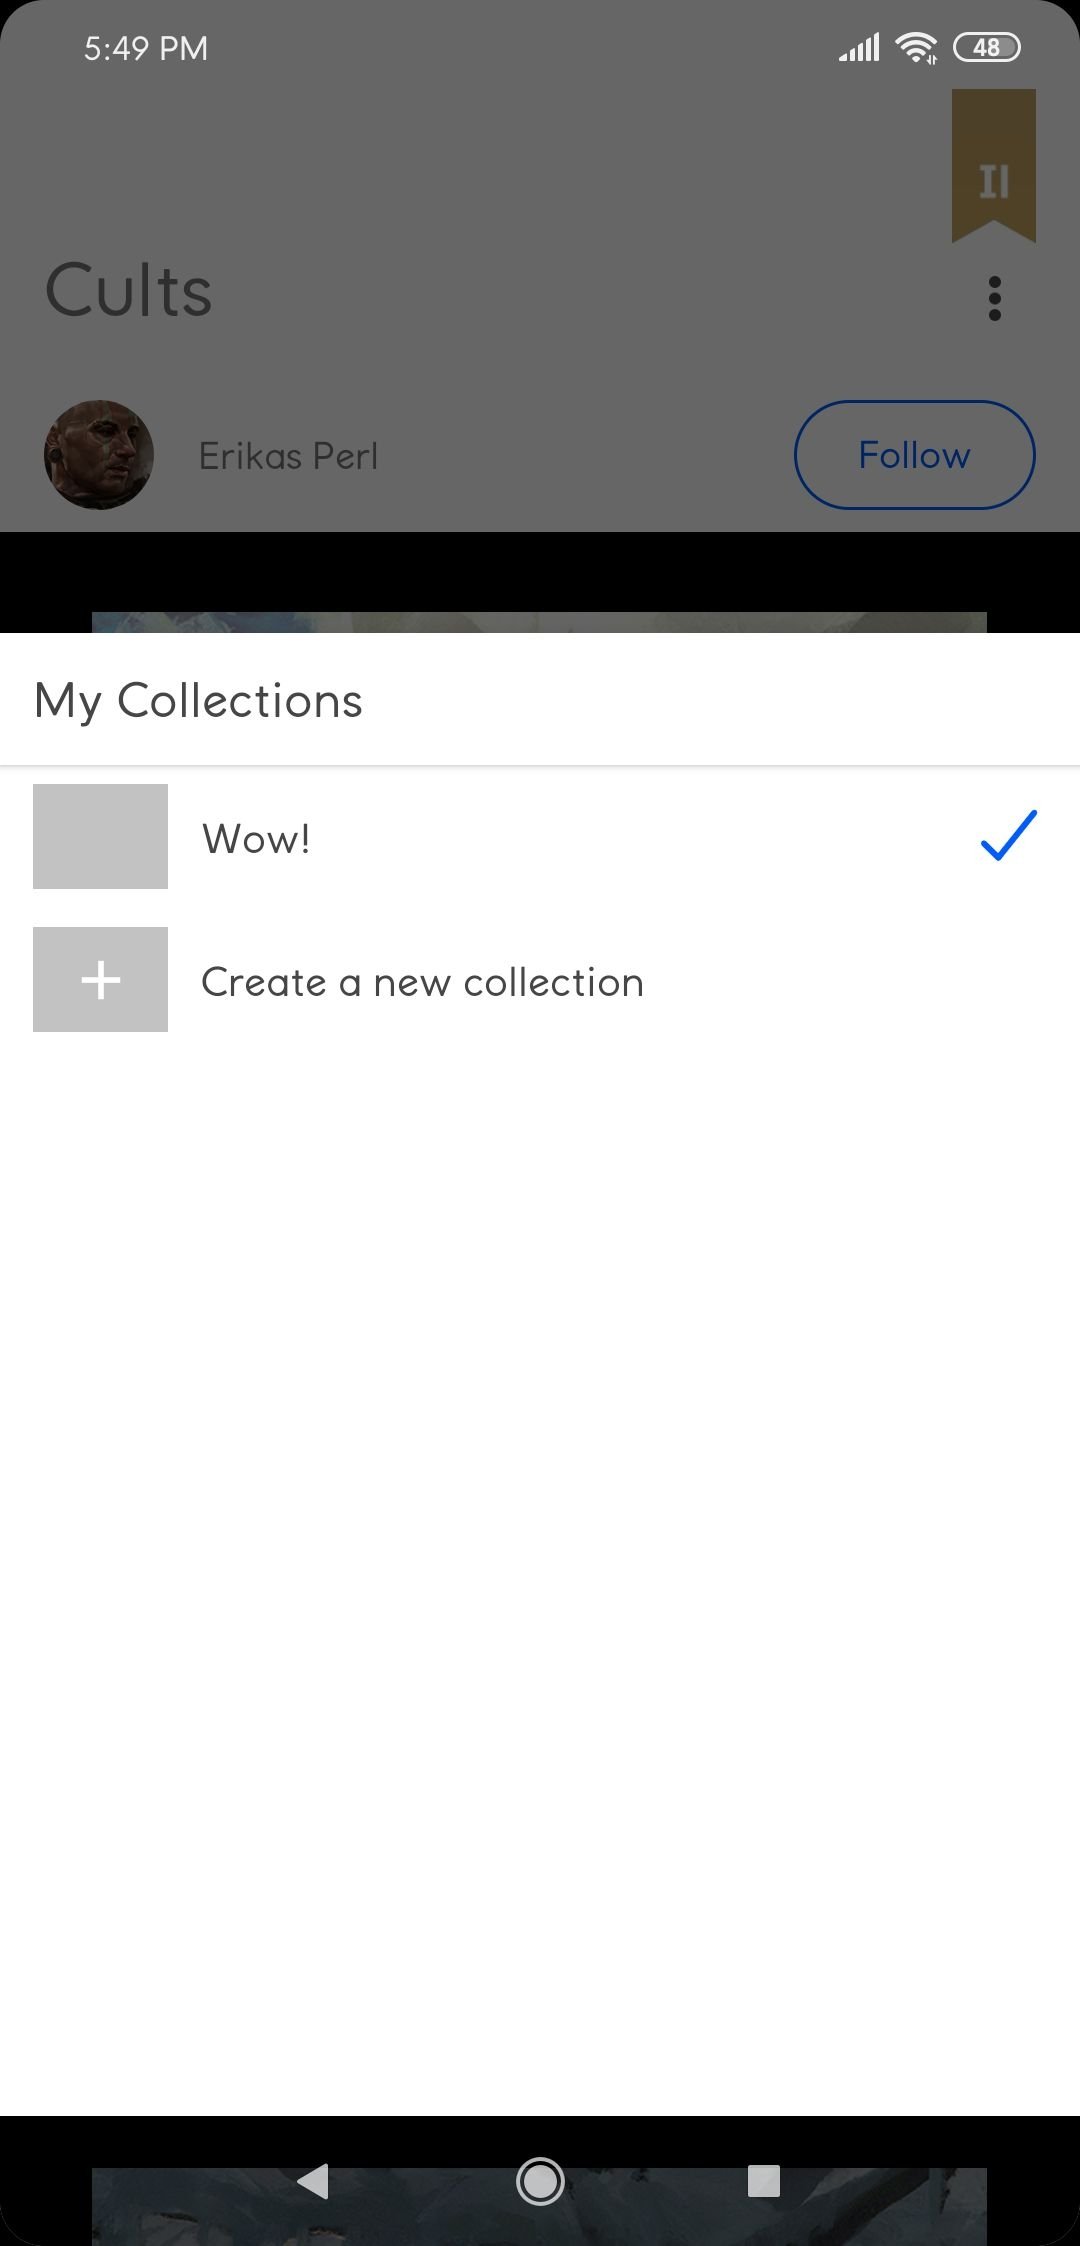Tap the square recent apps button
The image size is (1080, 2246).
coord(764,2180)
